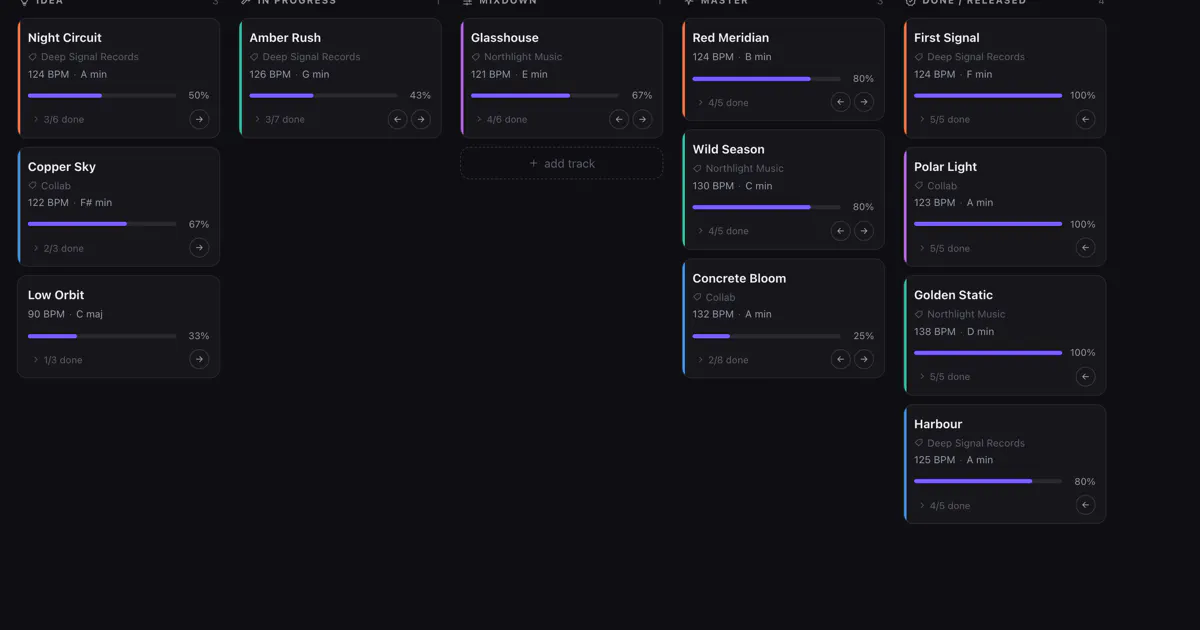Move First Signal back with its arrow
The image size is (1200, 630).
(1085, 119)
